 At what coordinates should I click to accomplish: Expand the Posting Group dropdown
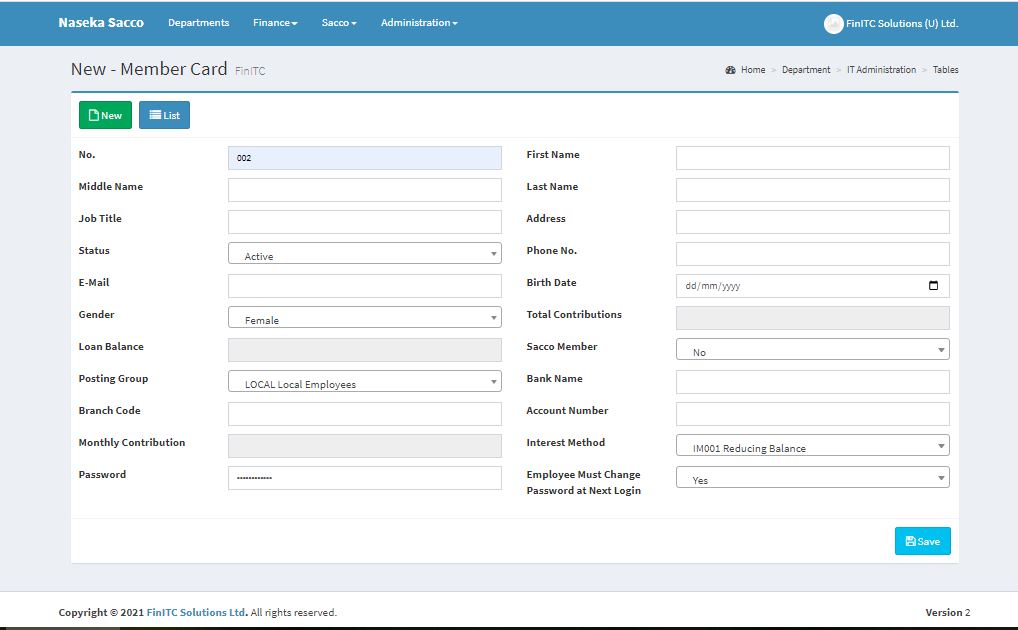tap(364, 382)
